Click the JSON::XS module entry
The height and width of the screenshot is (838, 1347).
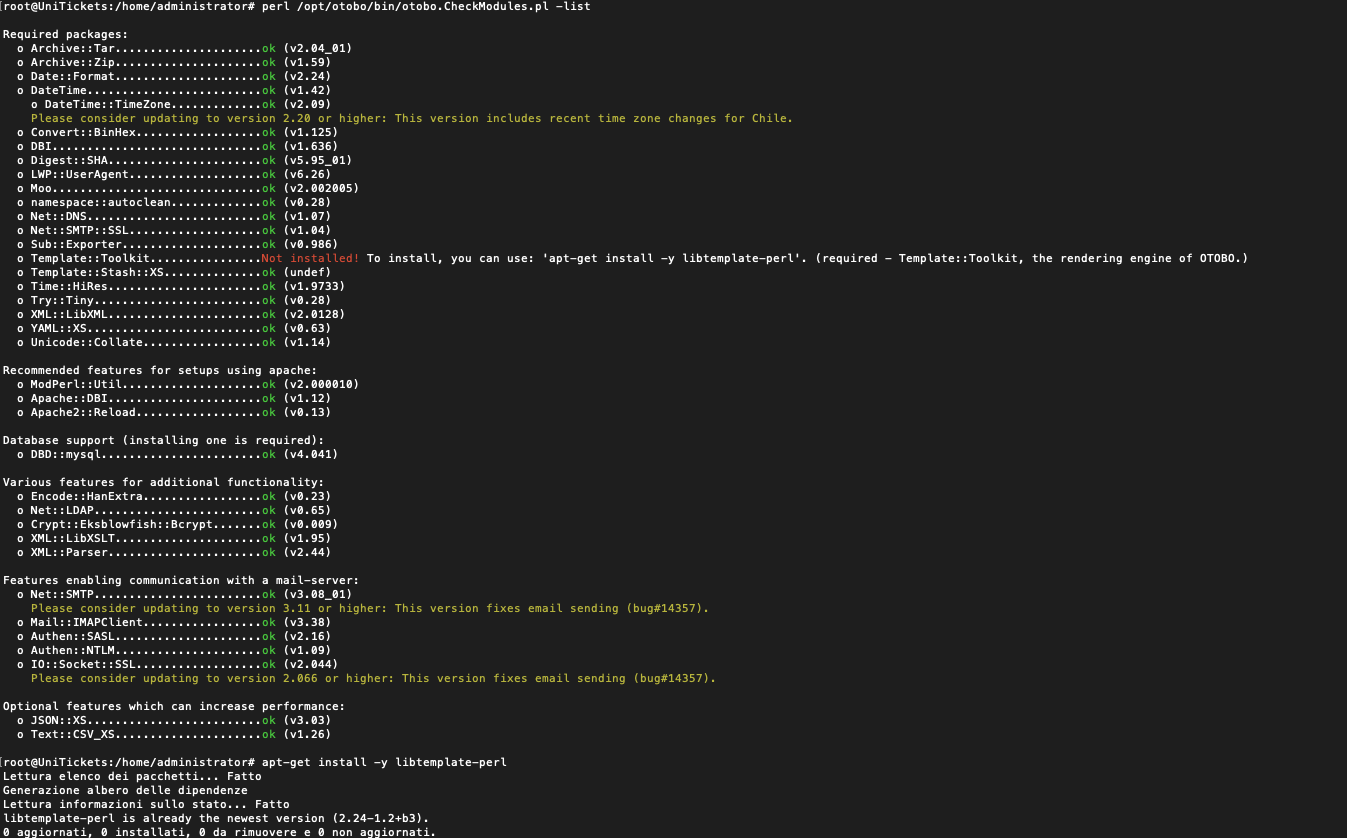59,720
